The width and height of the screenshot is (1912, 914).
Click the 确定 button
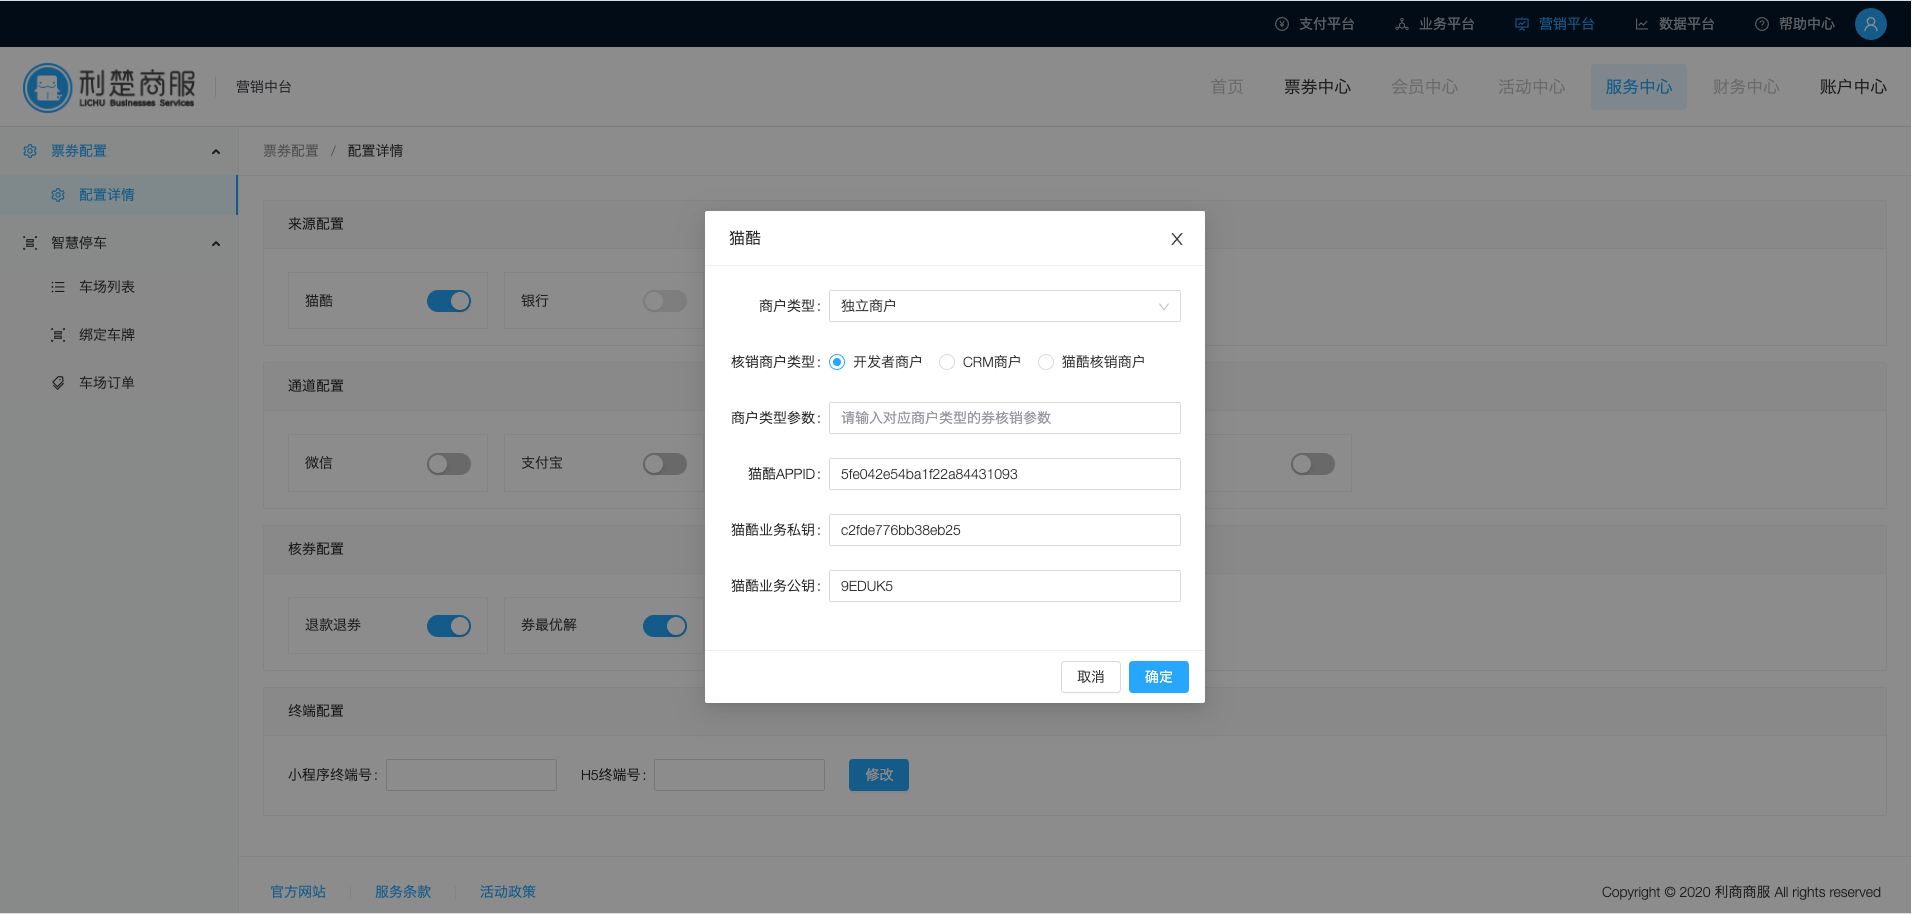click(1158, 677)
